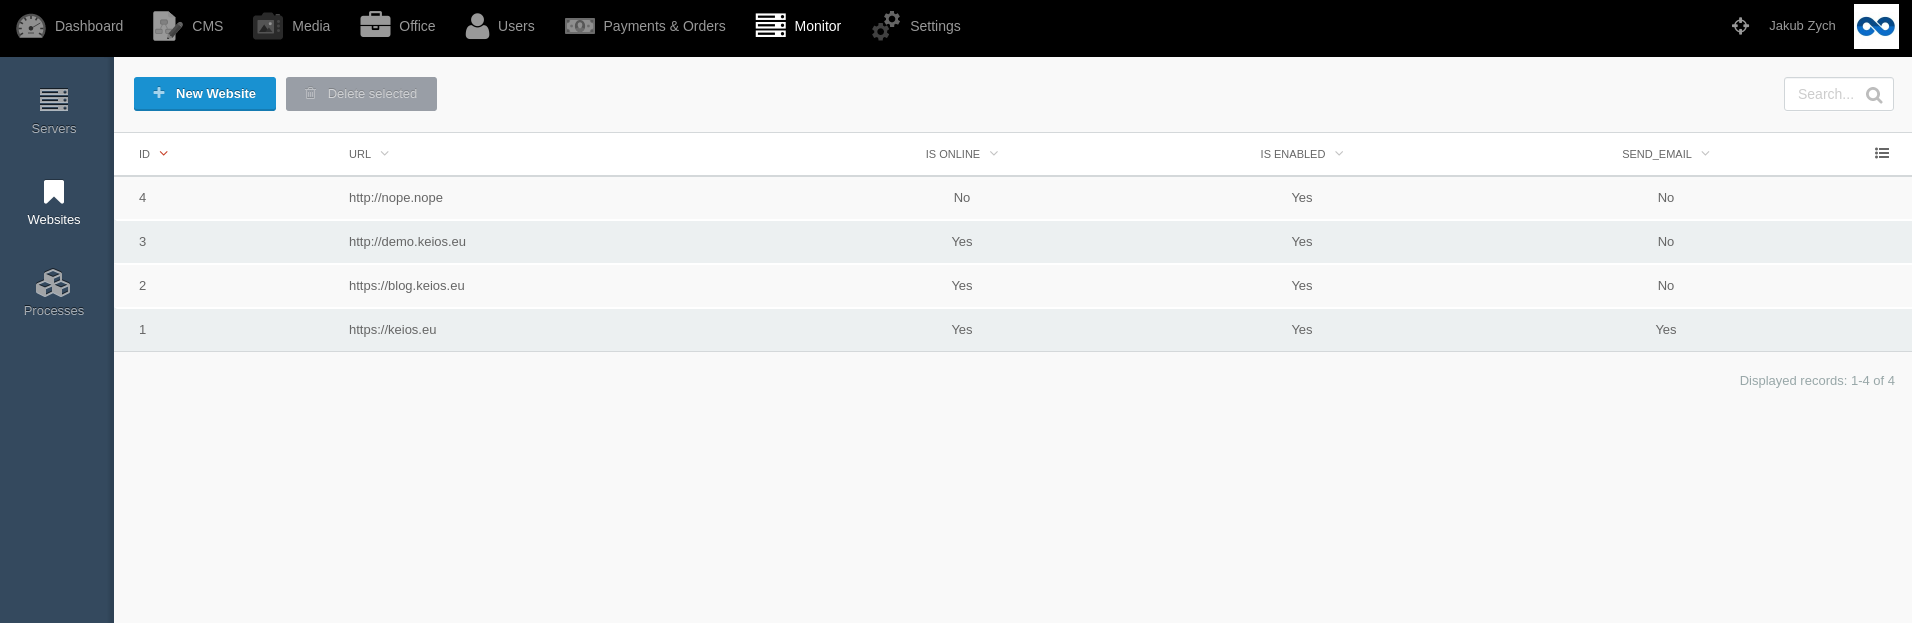
Task: Open the Dashboard menu label
Action: coord(89,26)
